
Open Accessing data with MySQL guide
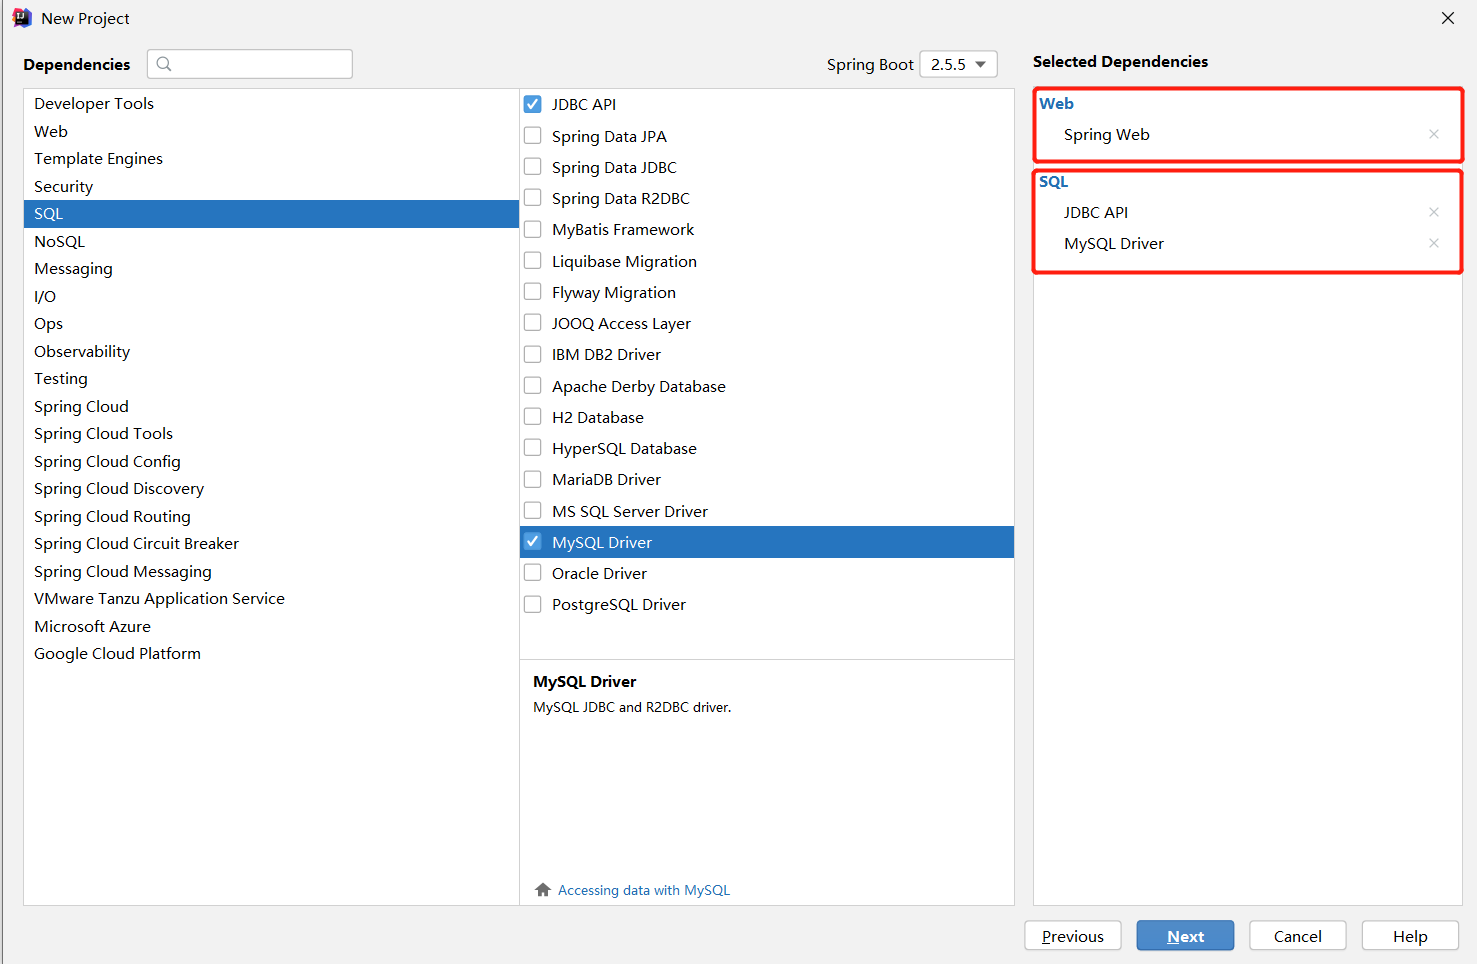point(644,890)
